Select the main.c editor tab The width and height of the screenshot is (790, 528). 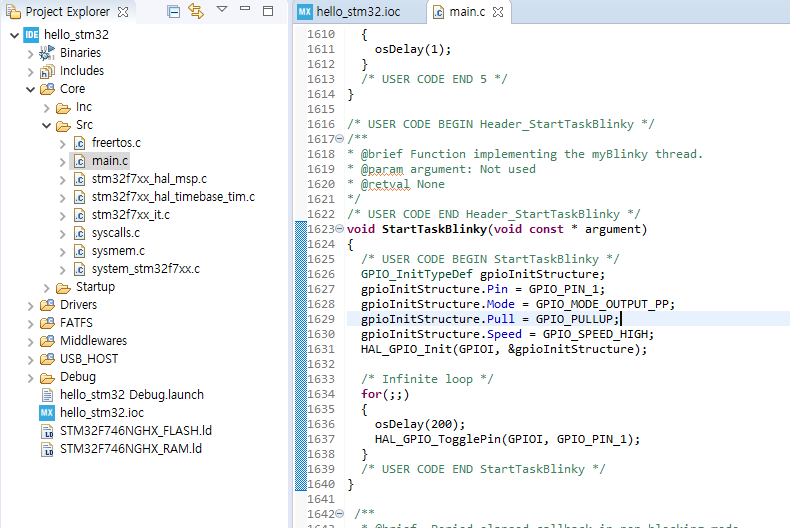[x=469, y=12]
